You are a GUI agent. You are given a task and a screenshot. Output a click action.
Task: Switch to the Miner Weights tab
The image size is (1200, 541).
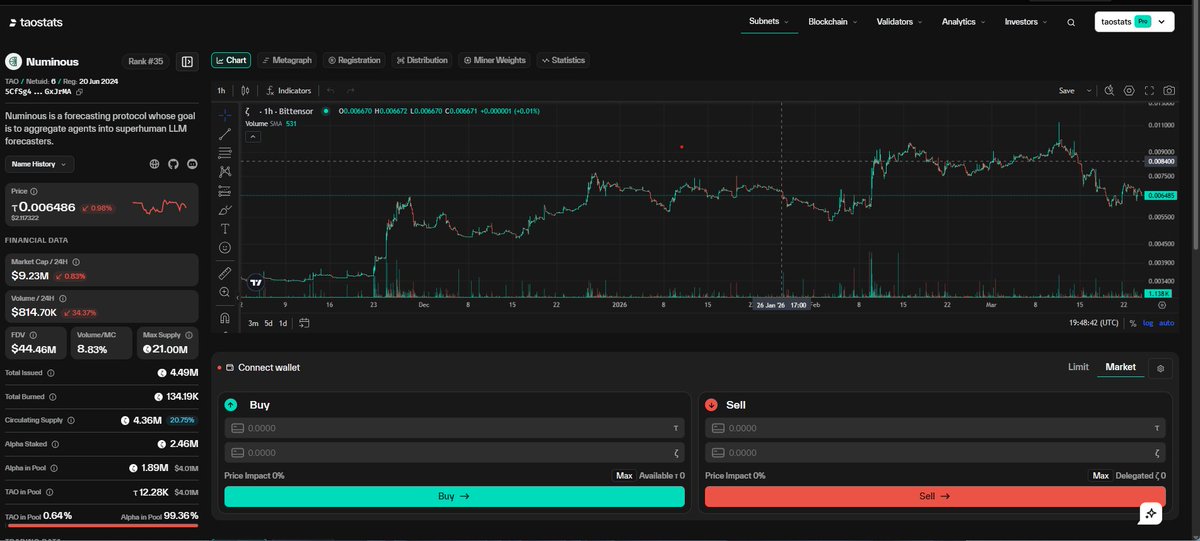click(494, 60)
